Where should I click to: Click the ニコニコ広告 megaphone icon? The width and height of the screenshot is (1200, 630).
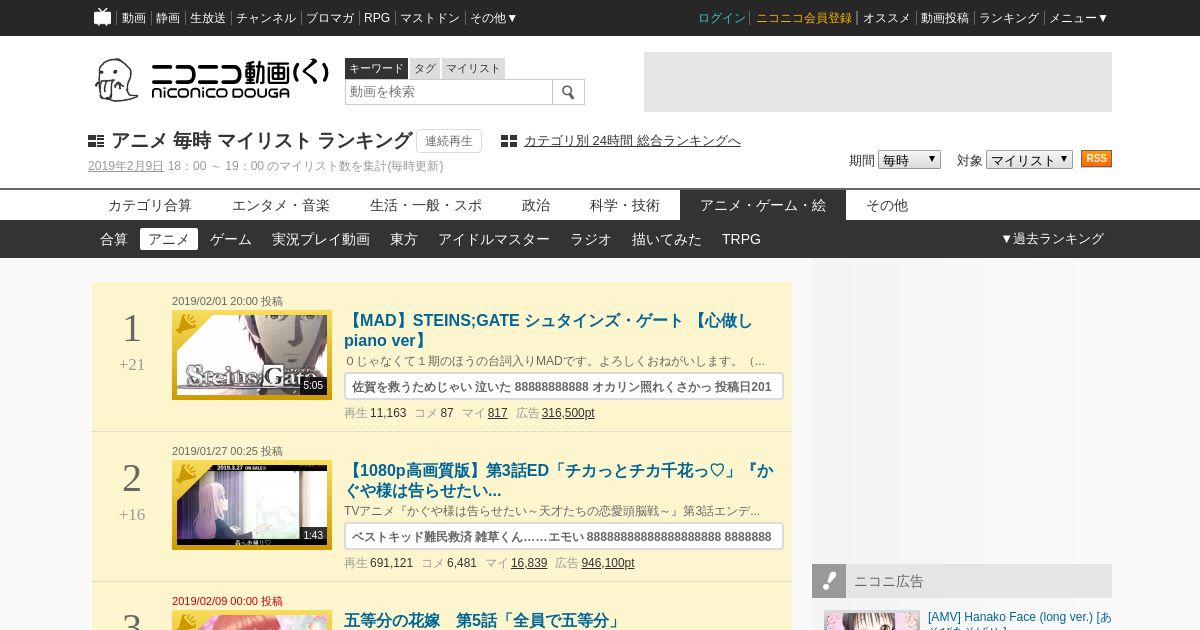click(829, 581)
